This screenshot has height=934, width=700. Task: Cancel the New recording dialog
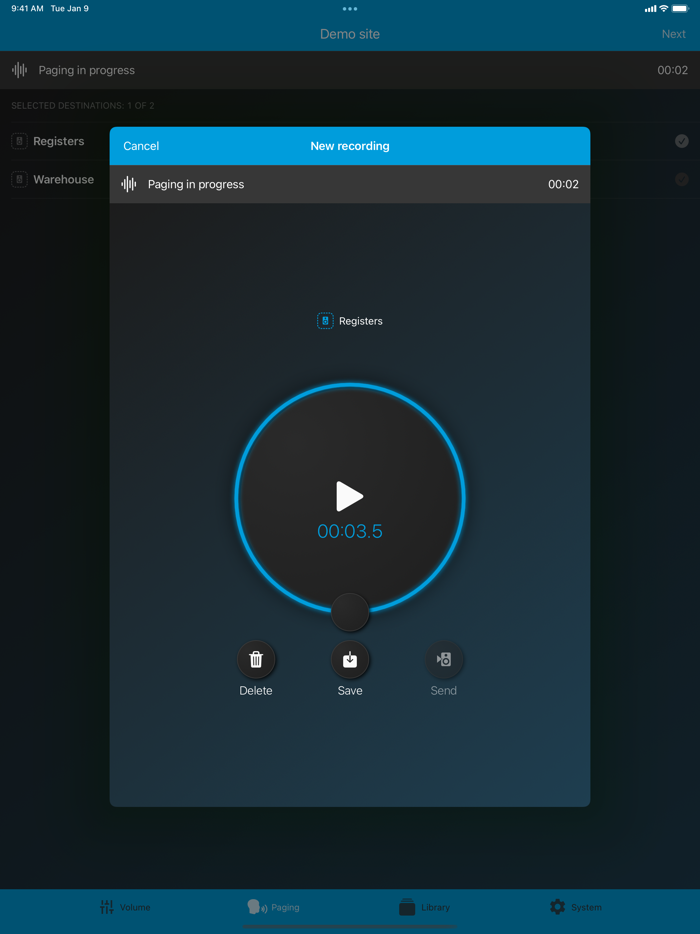141,146
